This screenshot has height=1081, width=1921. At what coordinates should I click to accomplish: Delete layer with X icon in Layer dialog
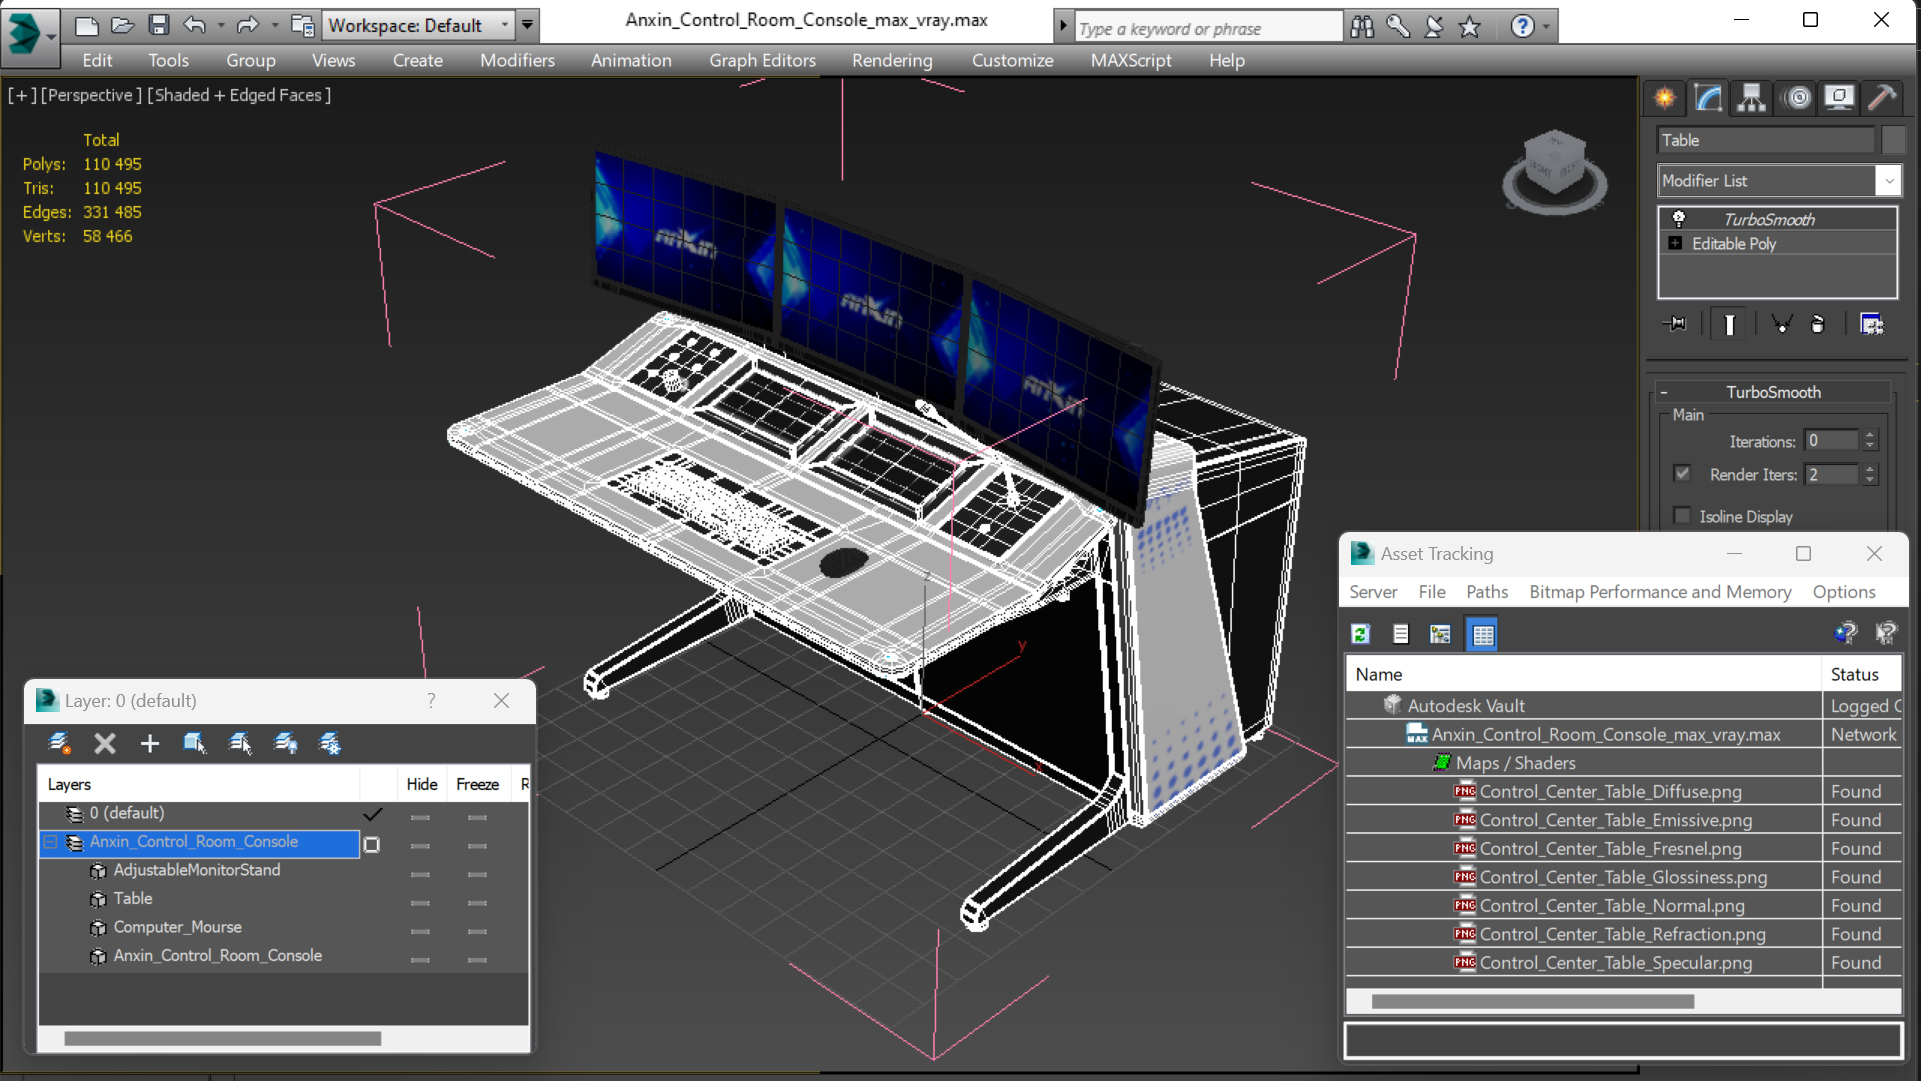(105, 743)
